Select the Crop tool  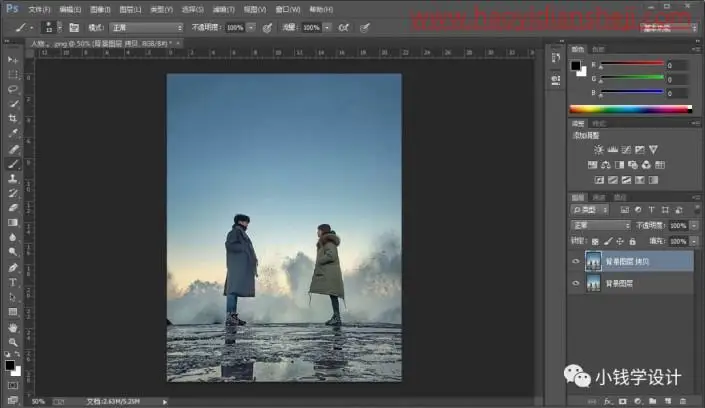point(13,118)
